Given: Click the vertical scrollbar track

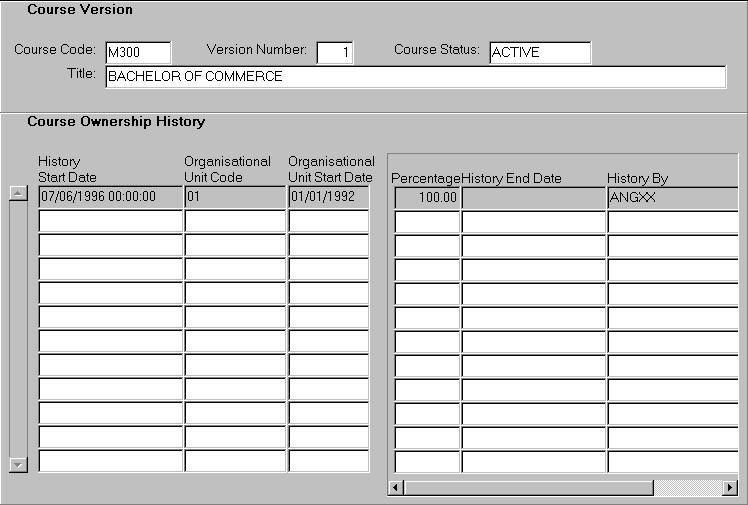Looking at the screenshot, I should 17,330.
